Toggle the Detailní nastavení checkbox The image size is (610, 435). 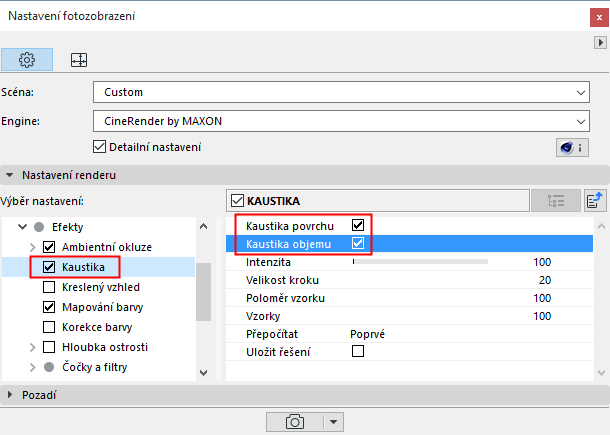click(98, 147)
